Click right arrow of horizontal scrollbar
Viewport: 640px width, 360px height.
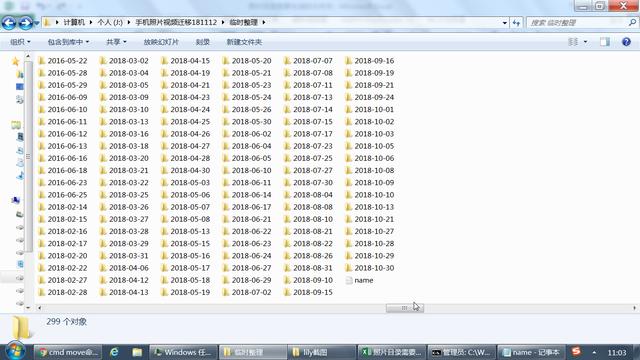[x=634, y=308]
